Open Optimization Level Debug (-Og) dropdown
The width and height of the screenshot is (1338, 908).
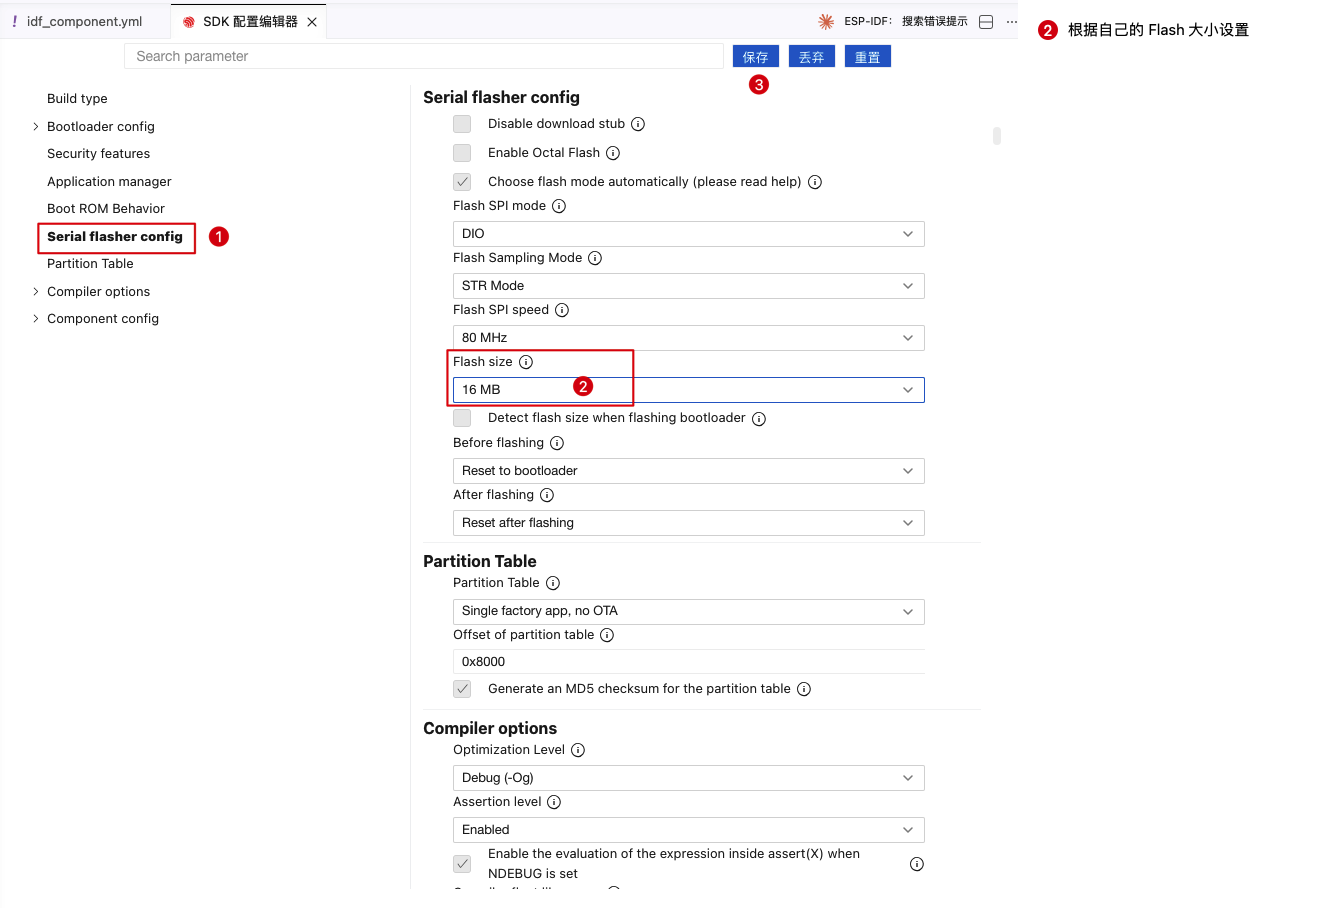(x=689, y=778)
